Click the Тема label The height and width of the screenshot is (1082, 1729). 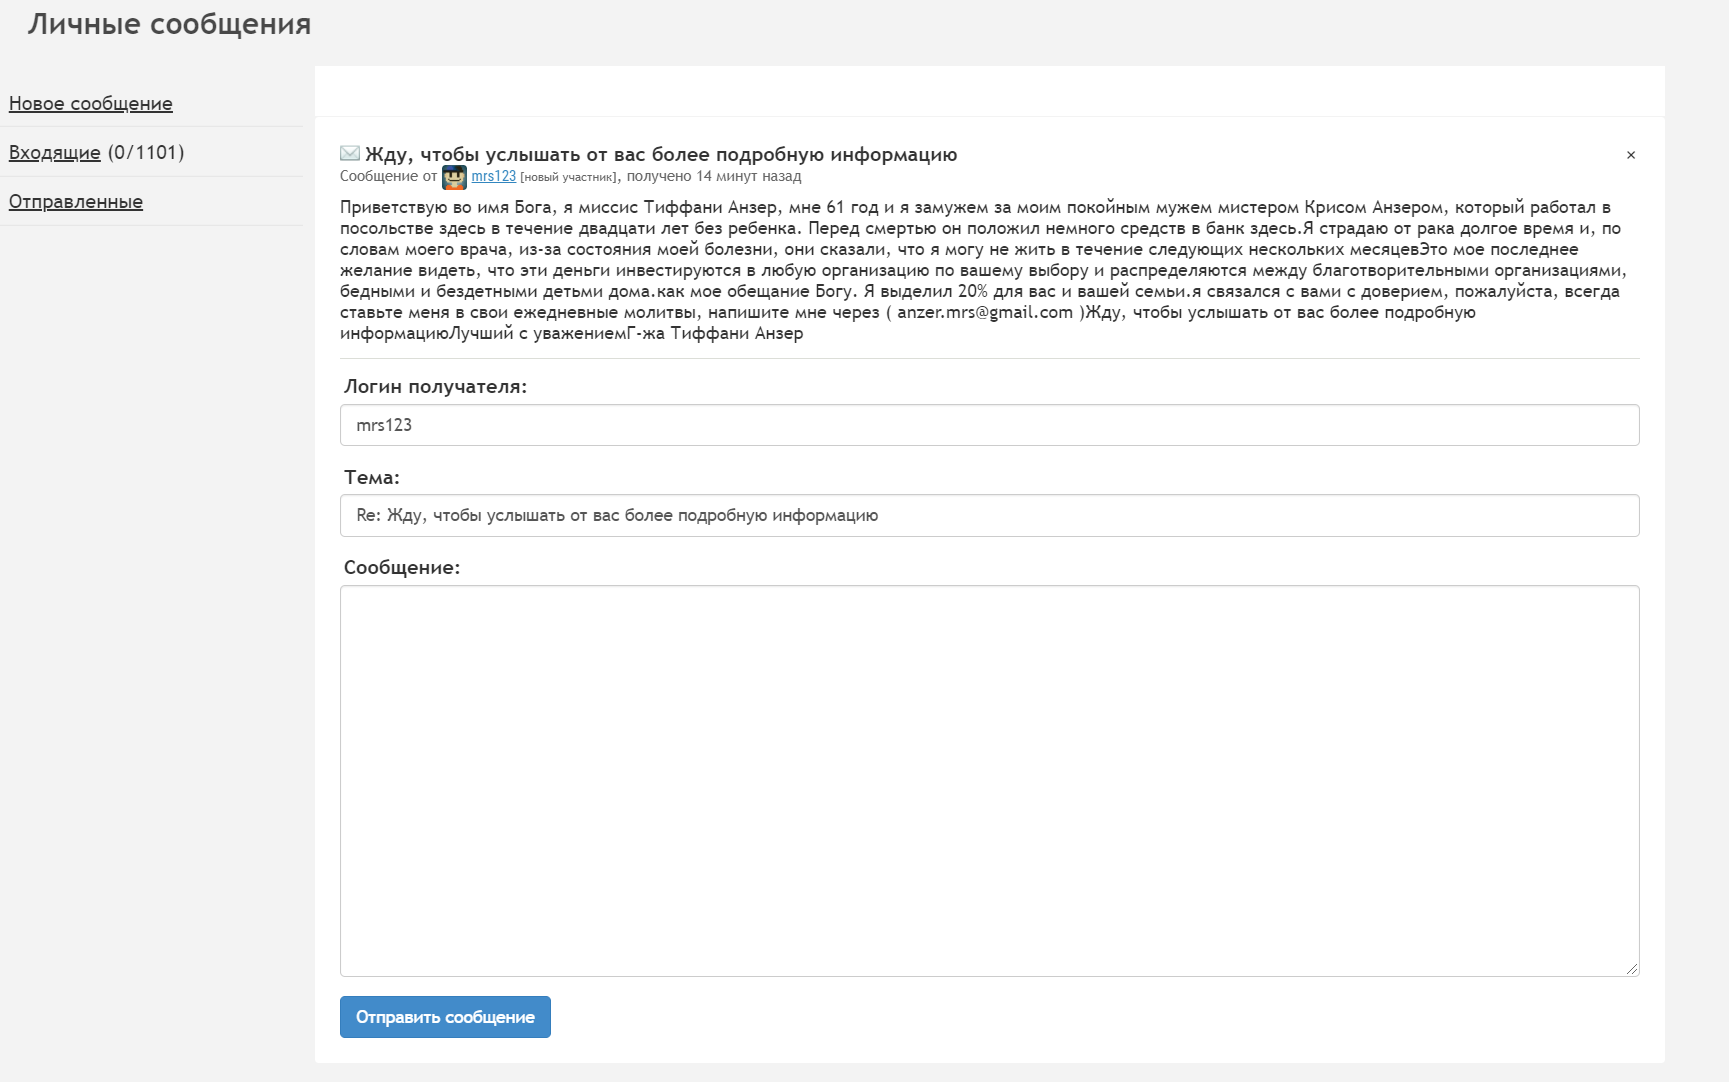372,478
